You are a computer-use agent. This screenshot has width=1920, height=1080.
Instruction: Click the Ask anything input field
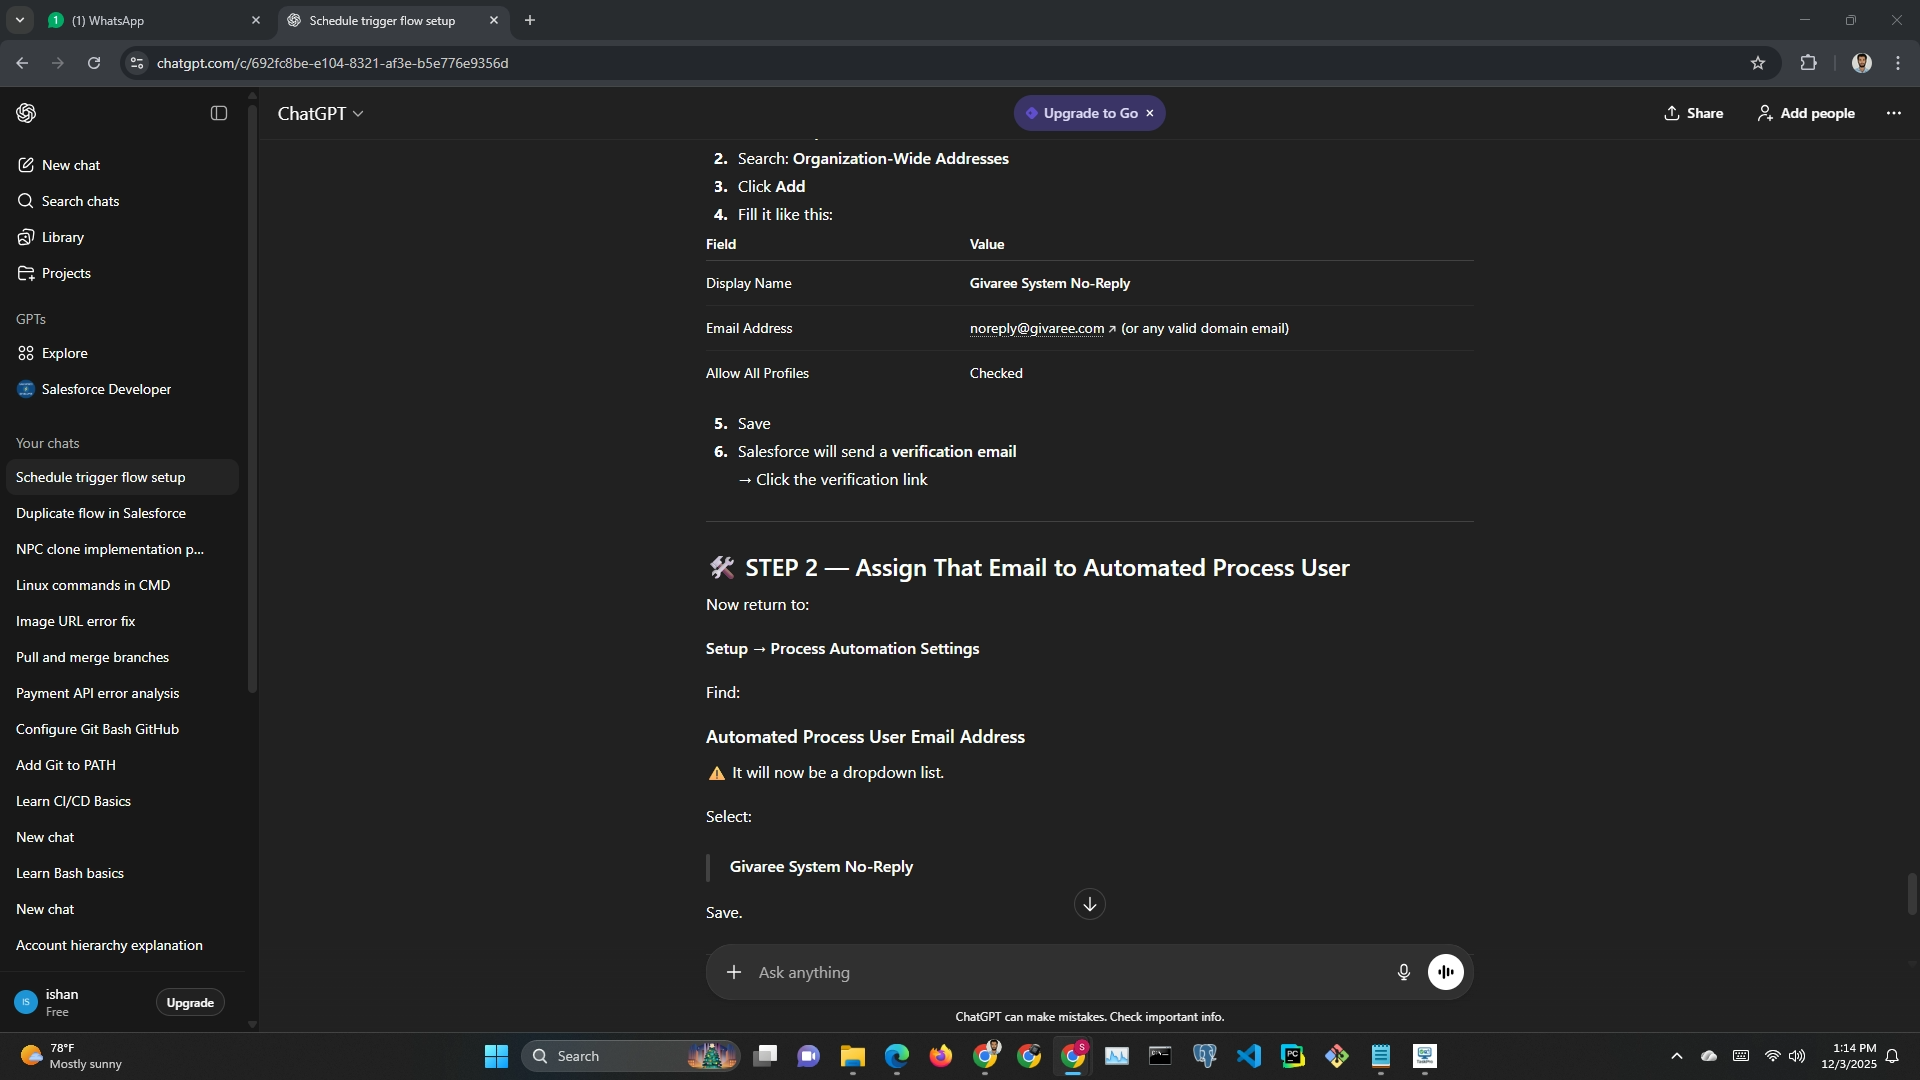[x=1060, y=972]
